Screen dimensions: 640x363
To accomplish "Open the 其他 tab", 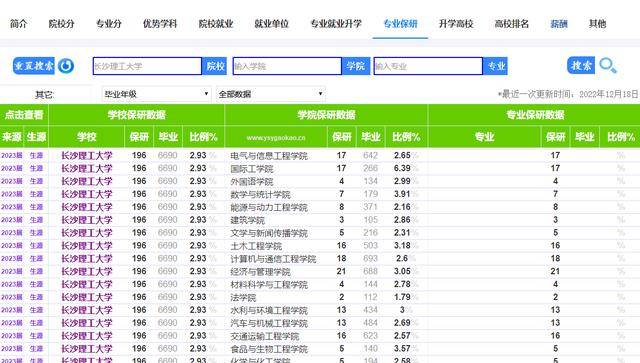I will tap(597, 24).
